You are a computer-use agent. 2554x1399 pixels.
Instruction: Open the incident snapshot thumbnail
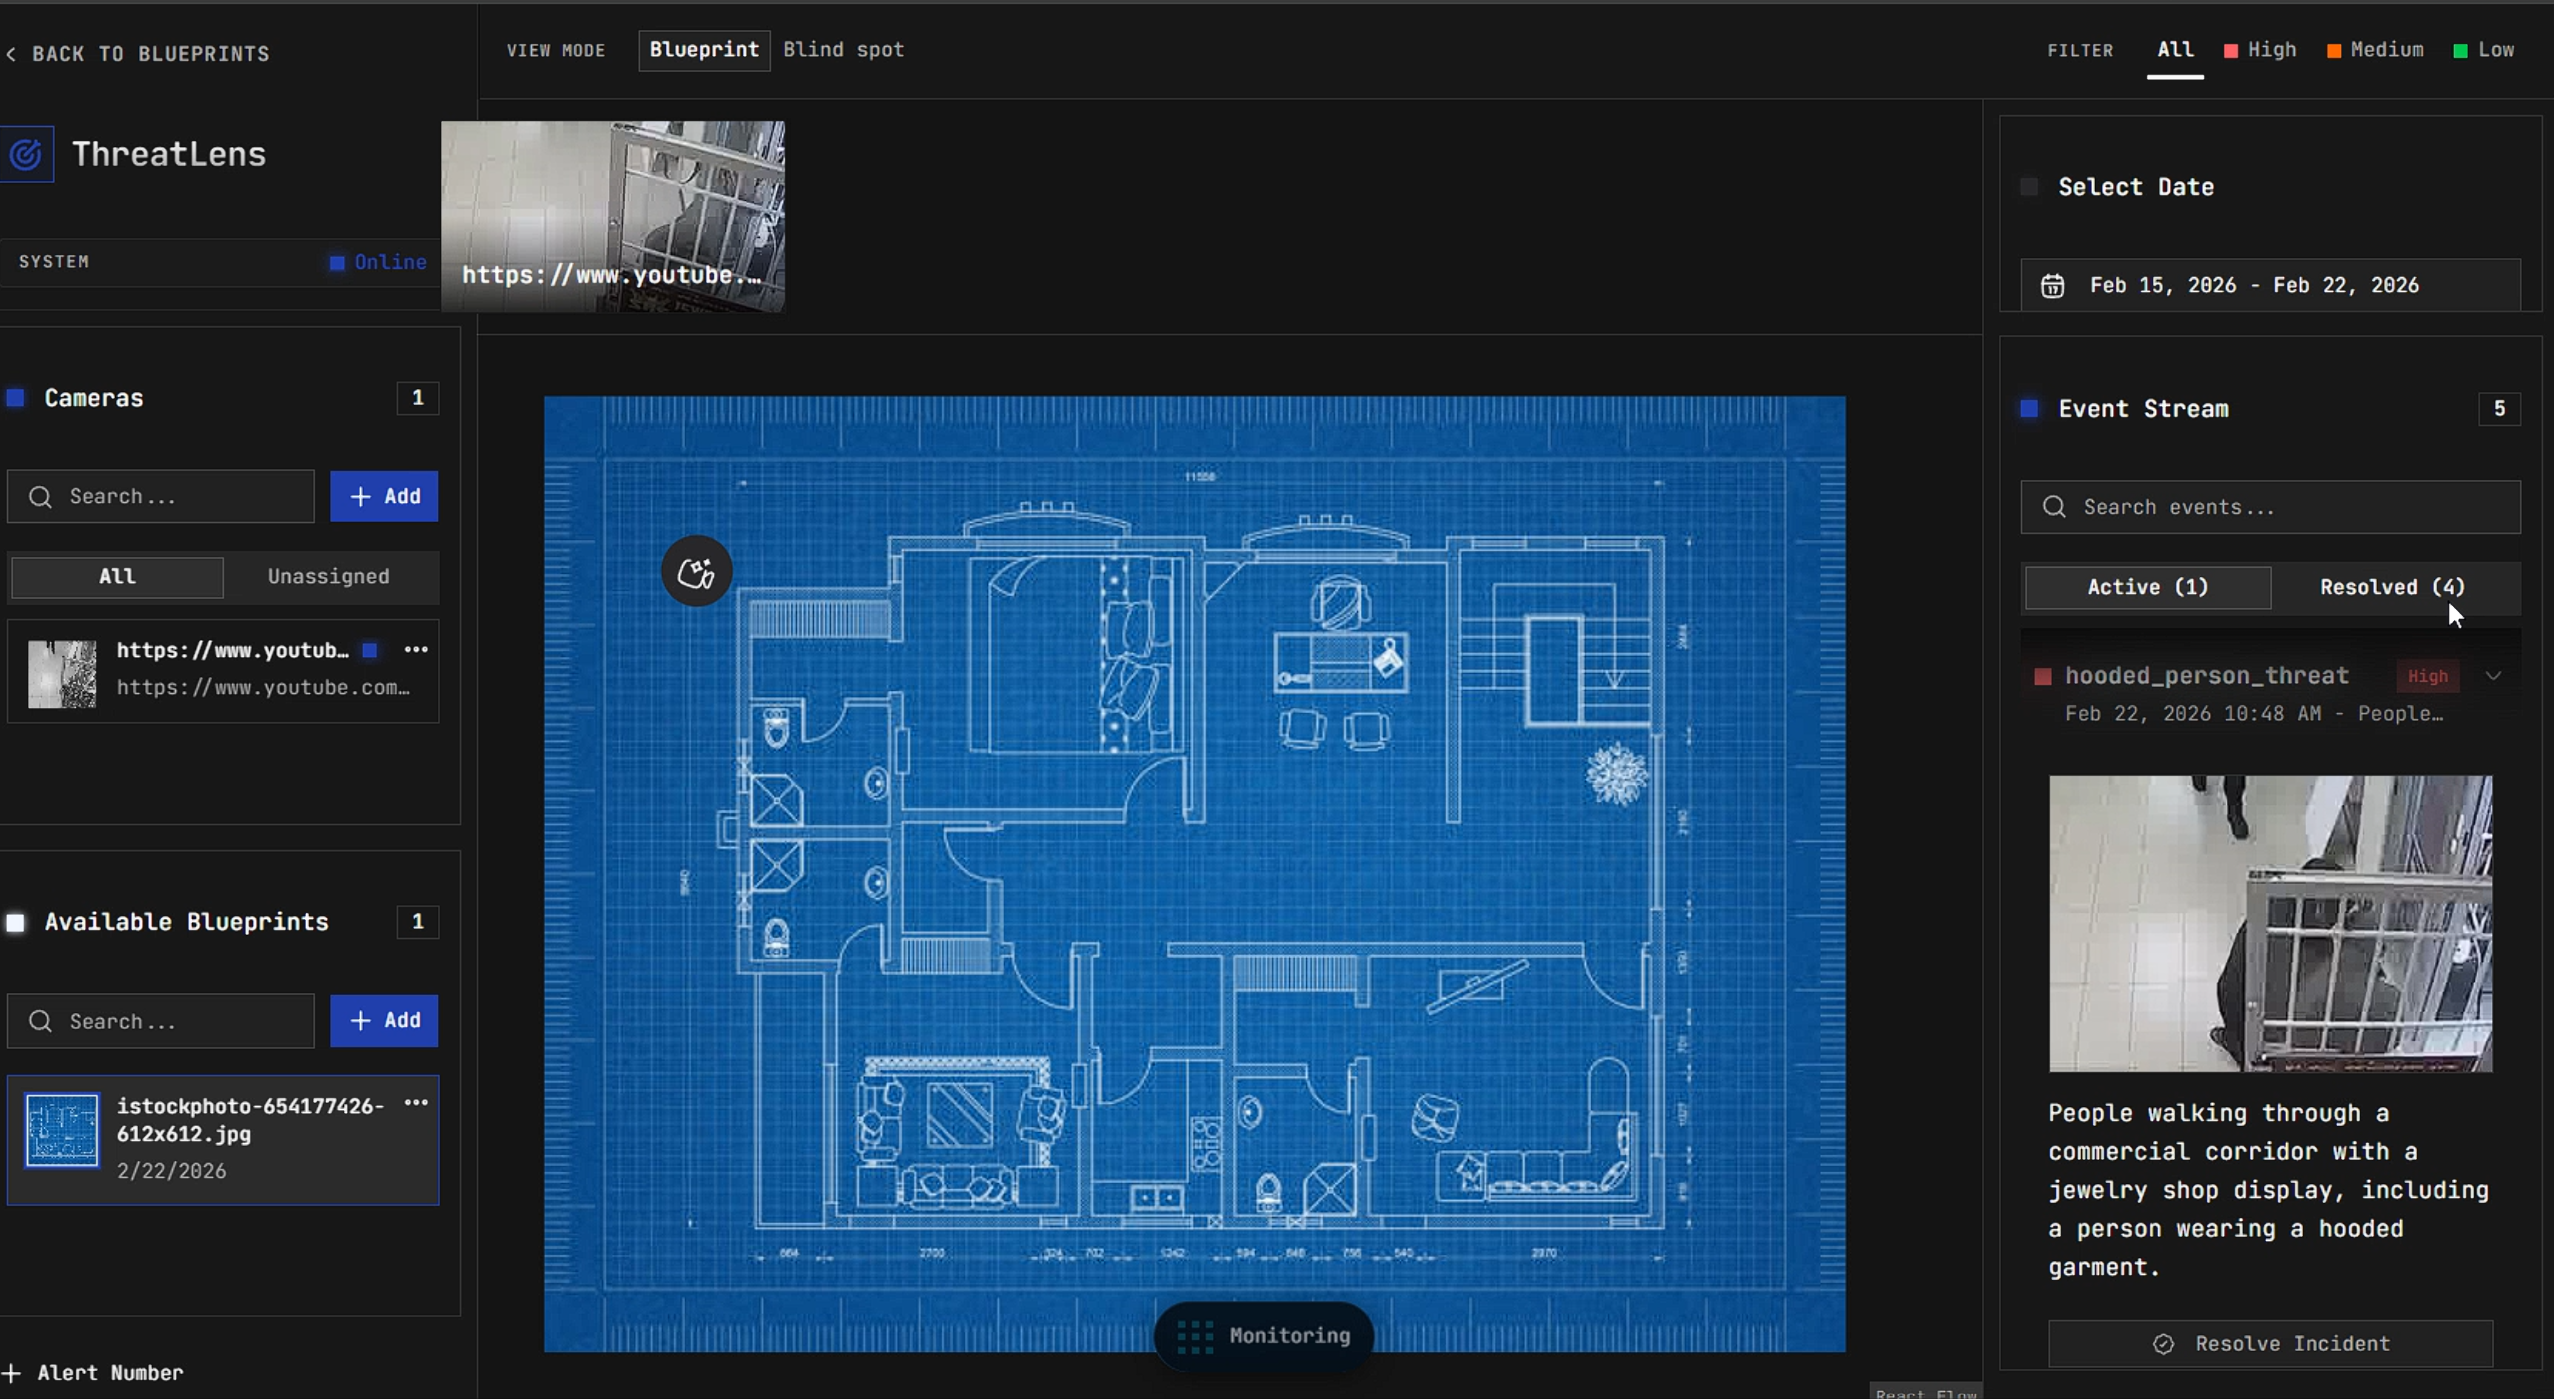2270,923
